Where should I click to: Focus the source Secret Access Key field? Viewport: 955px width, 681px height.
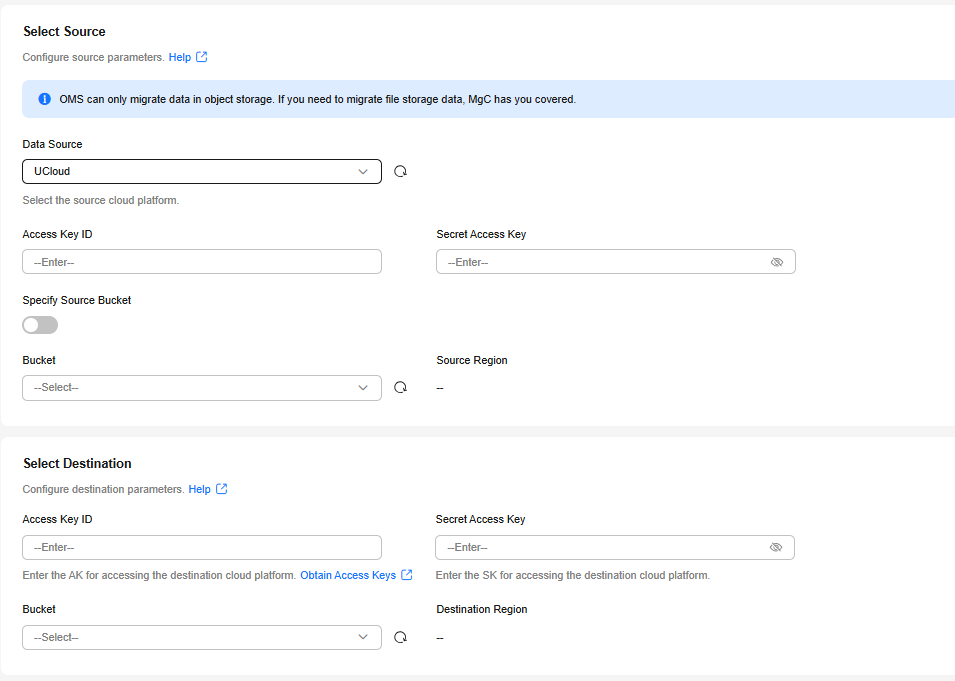point(616,262)
